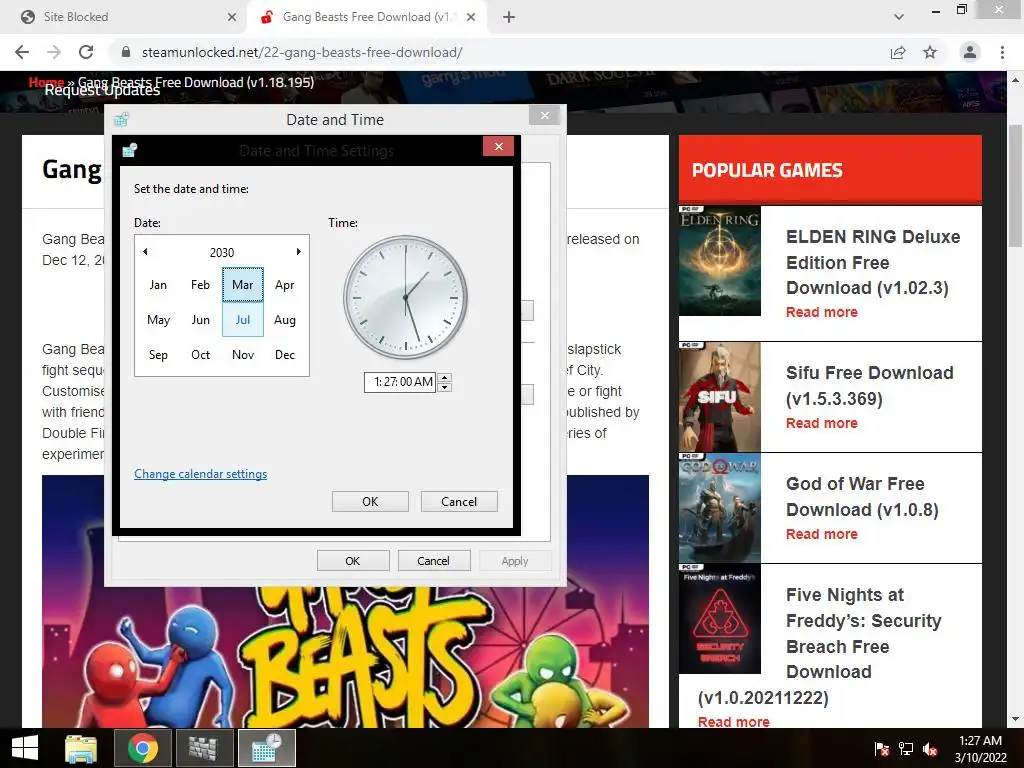
Task: Open a new browser tab
Action: 509,17
